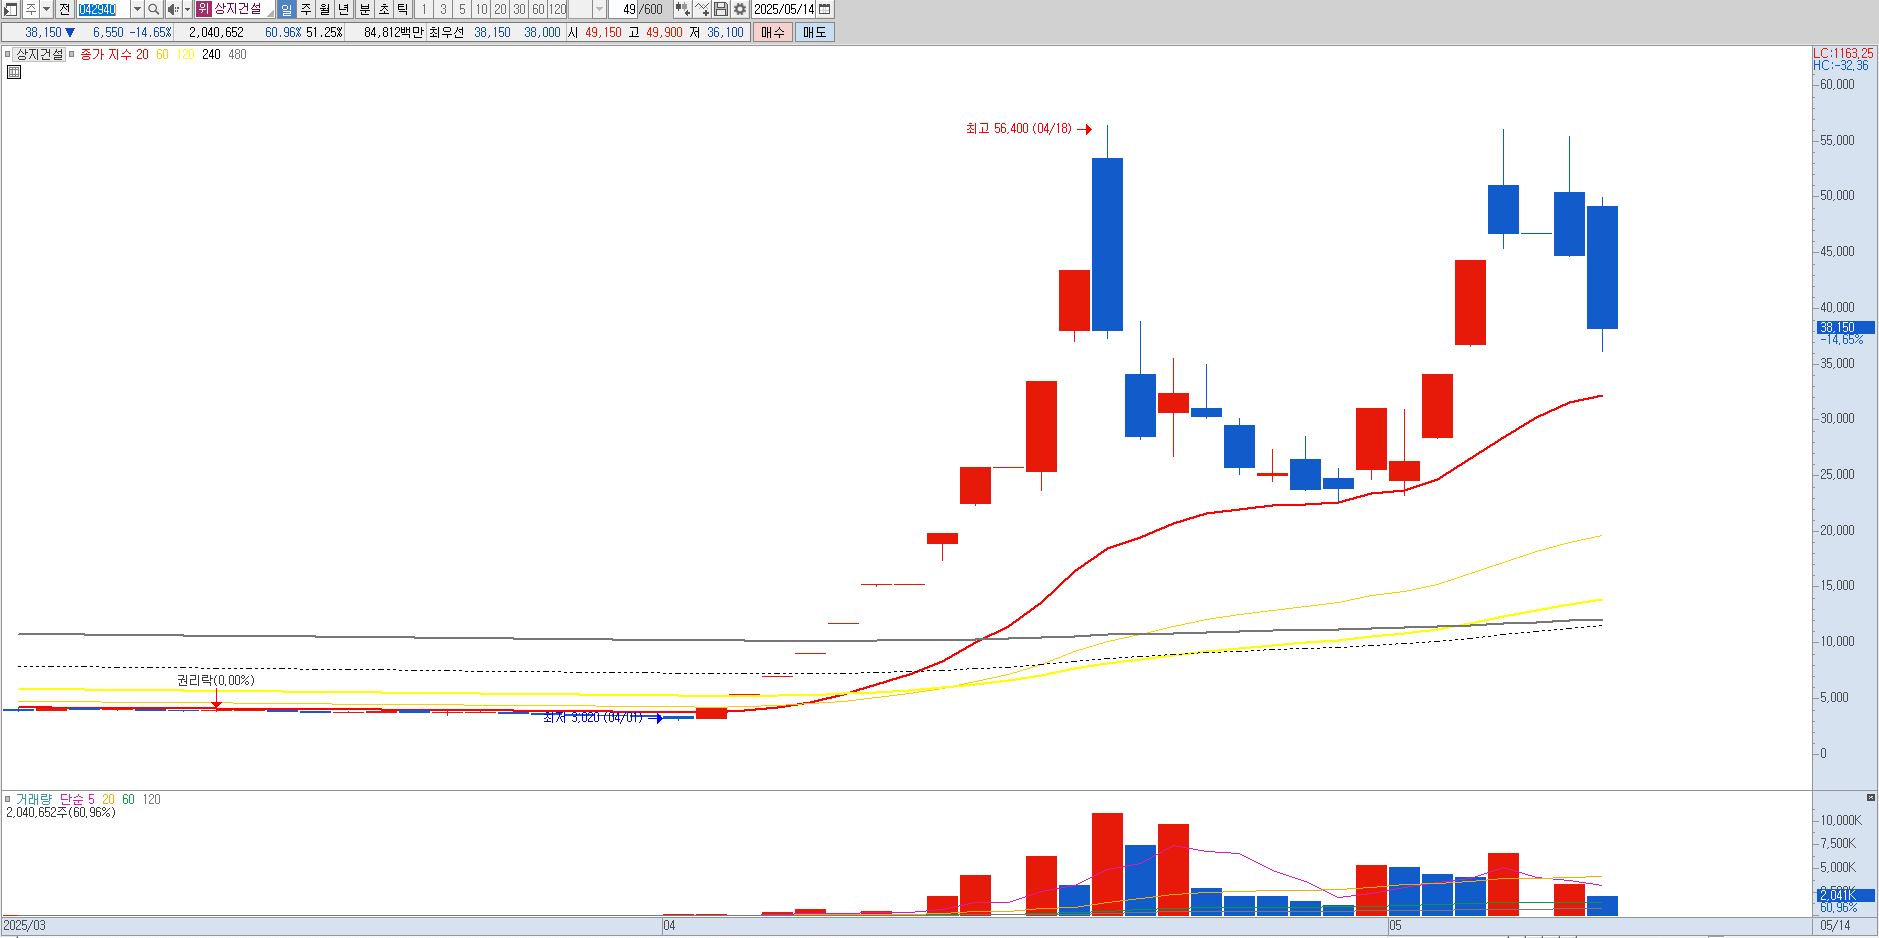The height and width of the screenshot is (938, 1879).
Task: Click the 60 interval button
Action: click(x=538, y=9)
